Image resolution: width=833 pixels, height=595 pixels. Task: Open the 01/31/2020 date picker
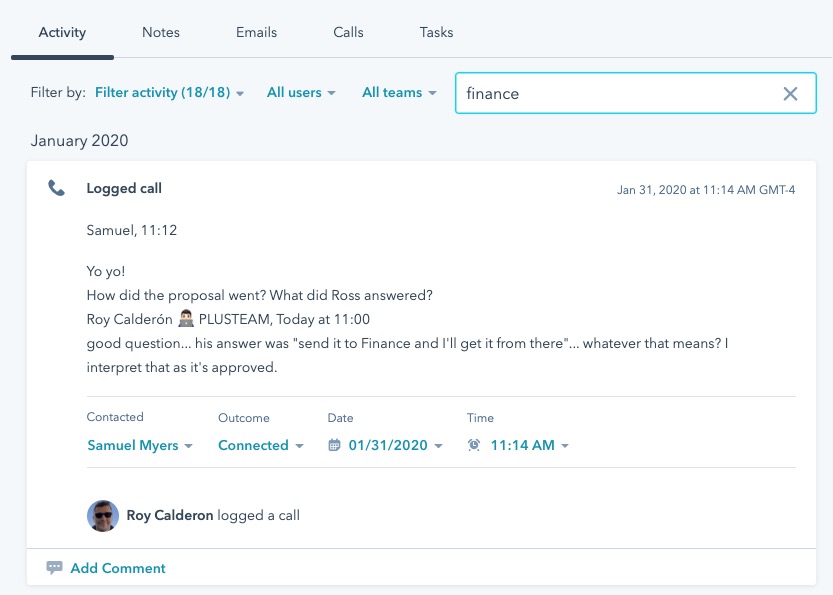click(395, 445)
